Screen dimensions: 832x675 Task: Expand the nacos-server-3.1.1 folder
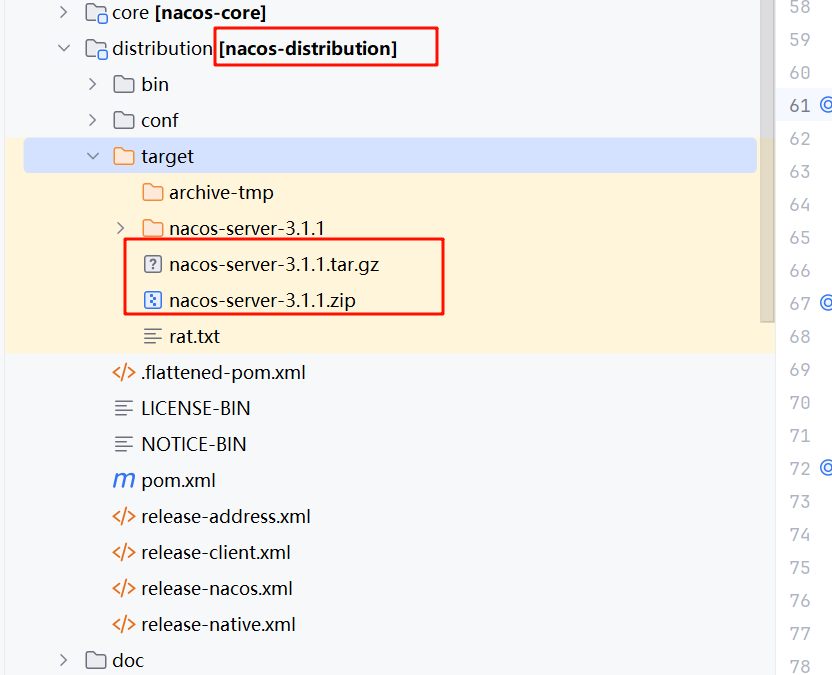pos(120,228)
